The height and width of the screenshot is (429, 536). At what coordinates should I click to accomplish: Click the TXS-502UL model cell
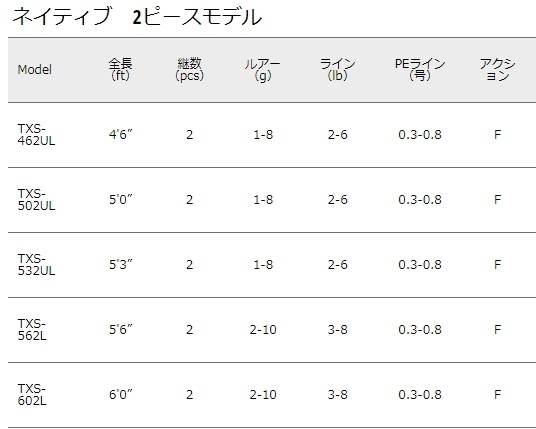tap(36, 200)
